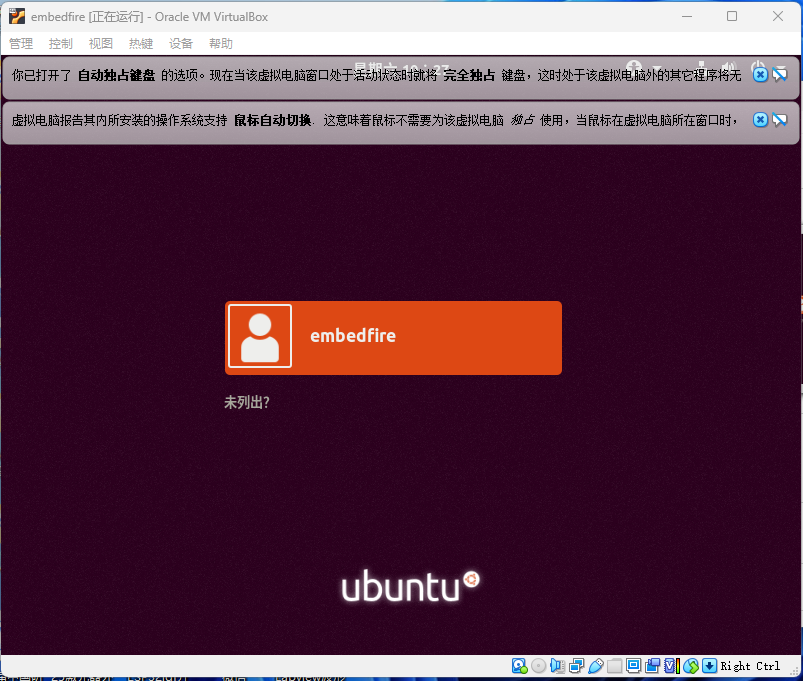Click the mouse integration status icon

(x=691, y=666)
